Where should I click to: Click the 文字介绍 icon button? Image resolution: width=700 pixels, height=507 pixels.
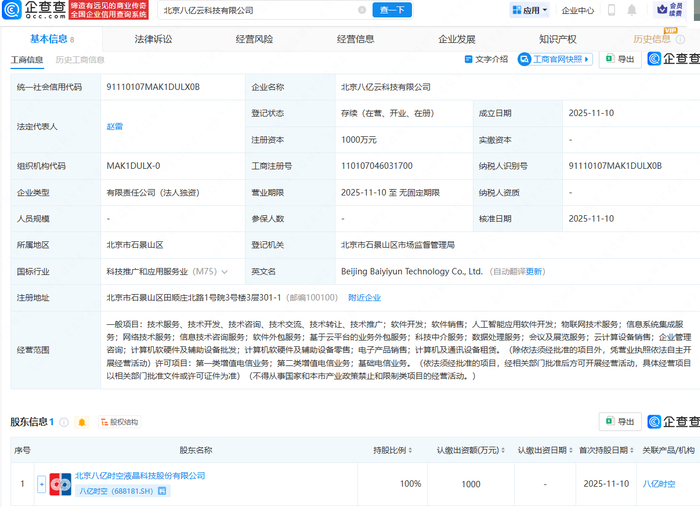pyautogui.click(x=487, y=60)
